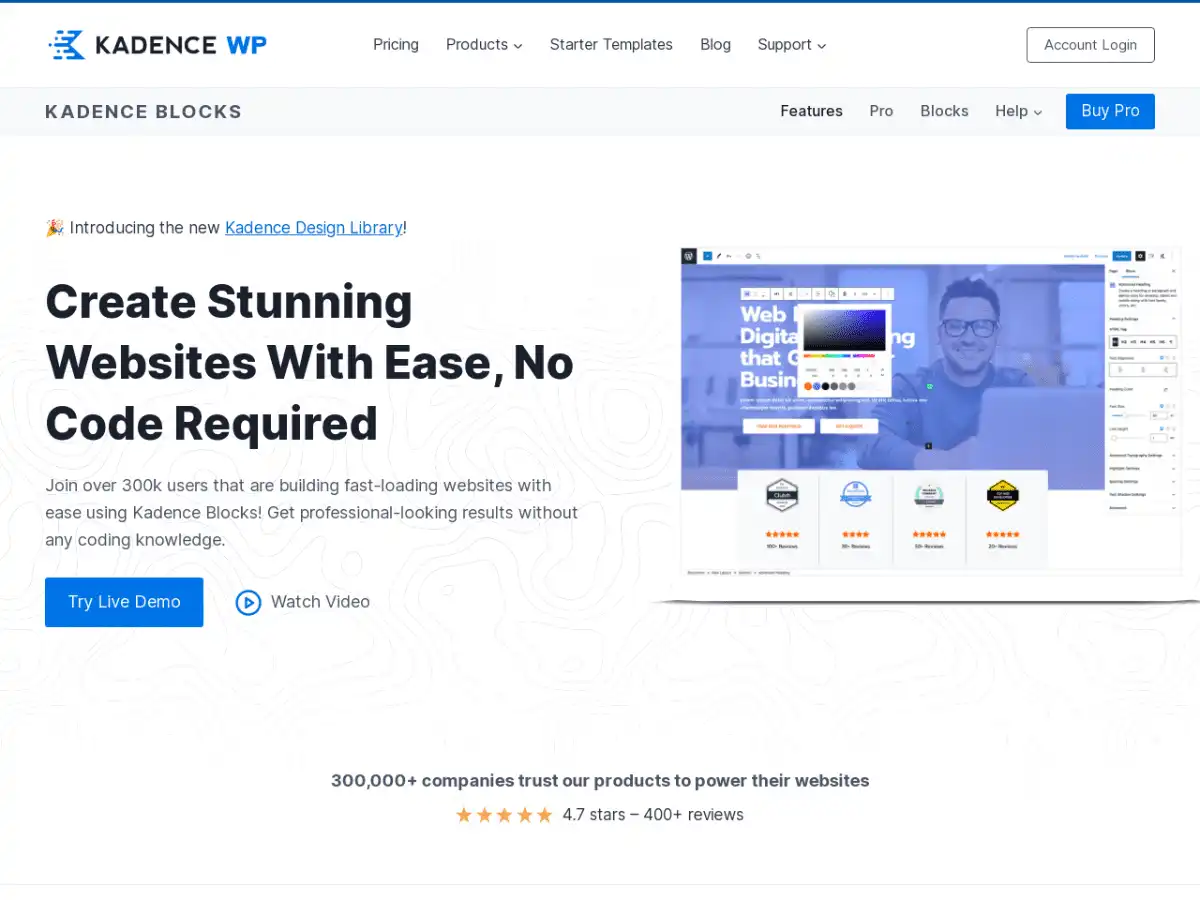Click the "Join over 300k users" paragraph
1200x900 pixels.
tap(312, 513)
